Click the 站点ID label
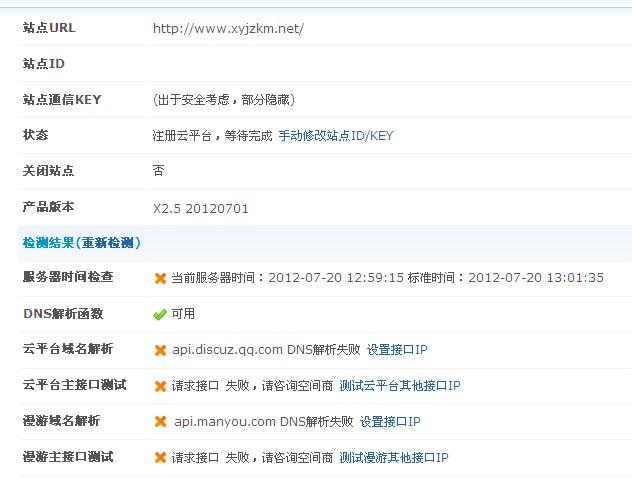Viewport: 632px width, 485px height. 44,64
